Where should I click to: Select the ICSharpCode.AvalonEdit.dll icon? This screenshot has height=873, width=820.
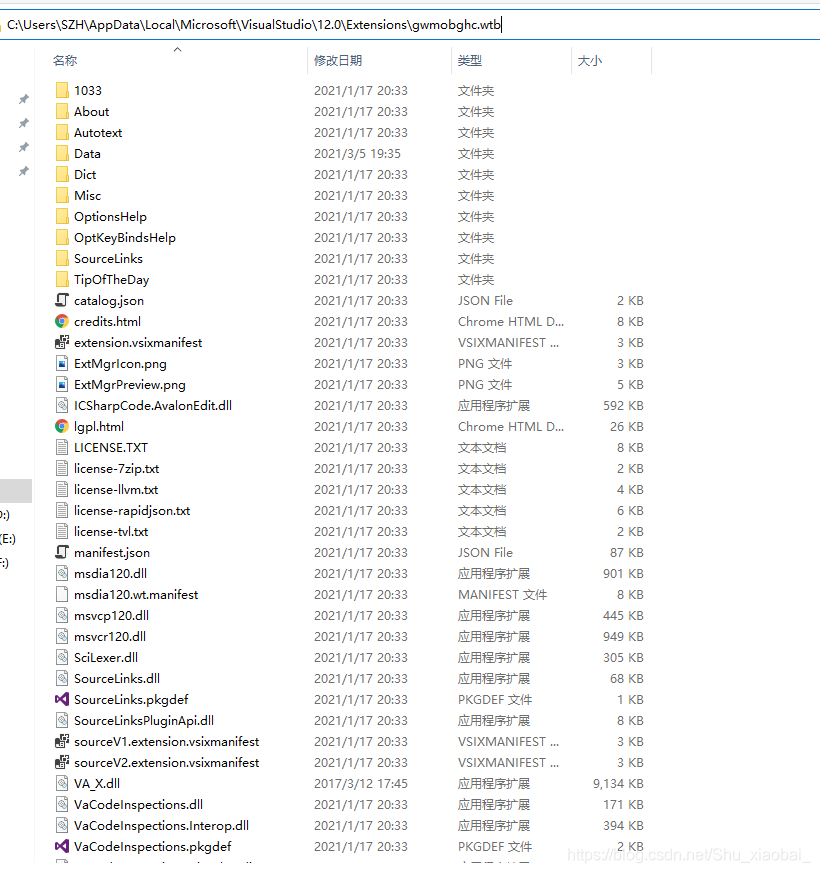pos(62,405)
